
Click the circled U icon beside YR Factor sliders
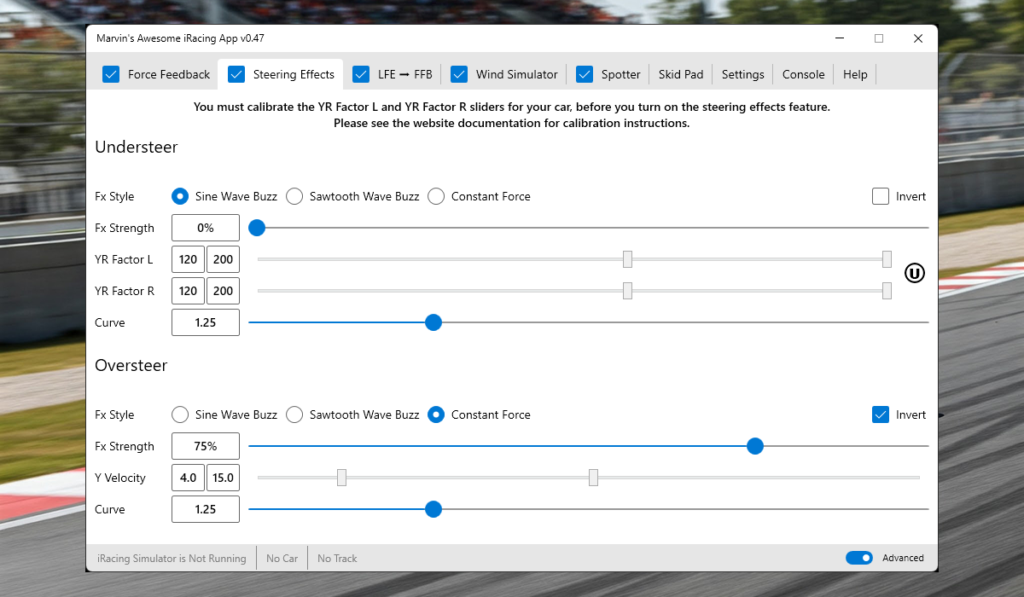point(914,273)
